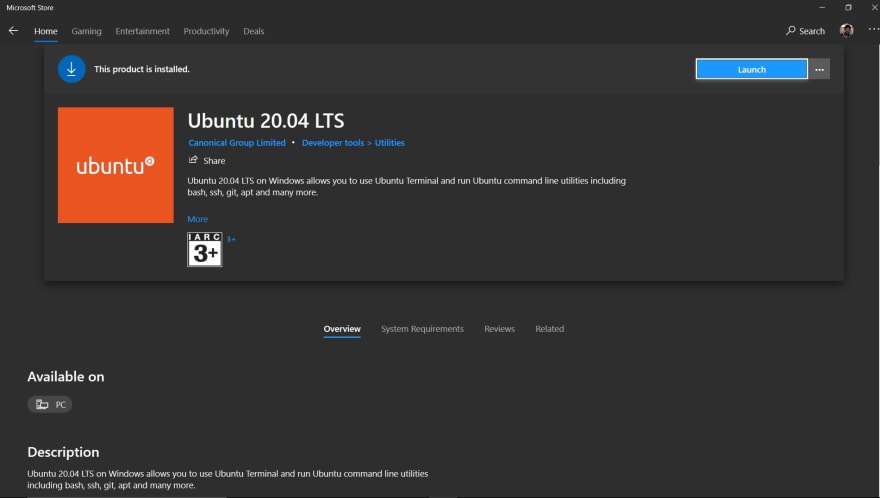Open the Entertainment tab
Image resolution: width=880 pixels, height=498 pixels.
coord(143,31)
